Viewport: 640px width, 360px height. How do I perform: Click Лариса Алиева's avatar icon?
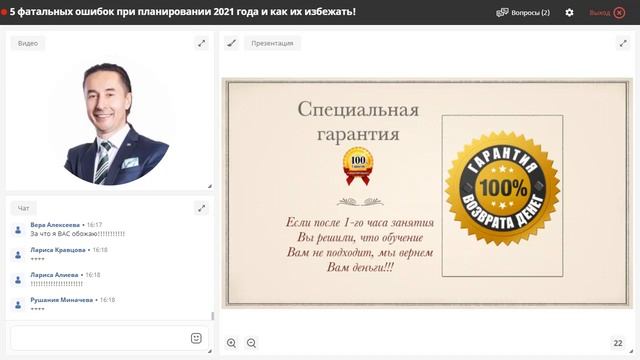(x=18, y=280)
